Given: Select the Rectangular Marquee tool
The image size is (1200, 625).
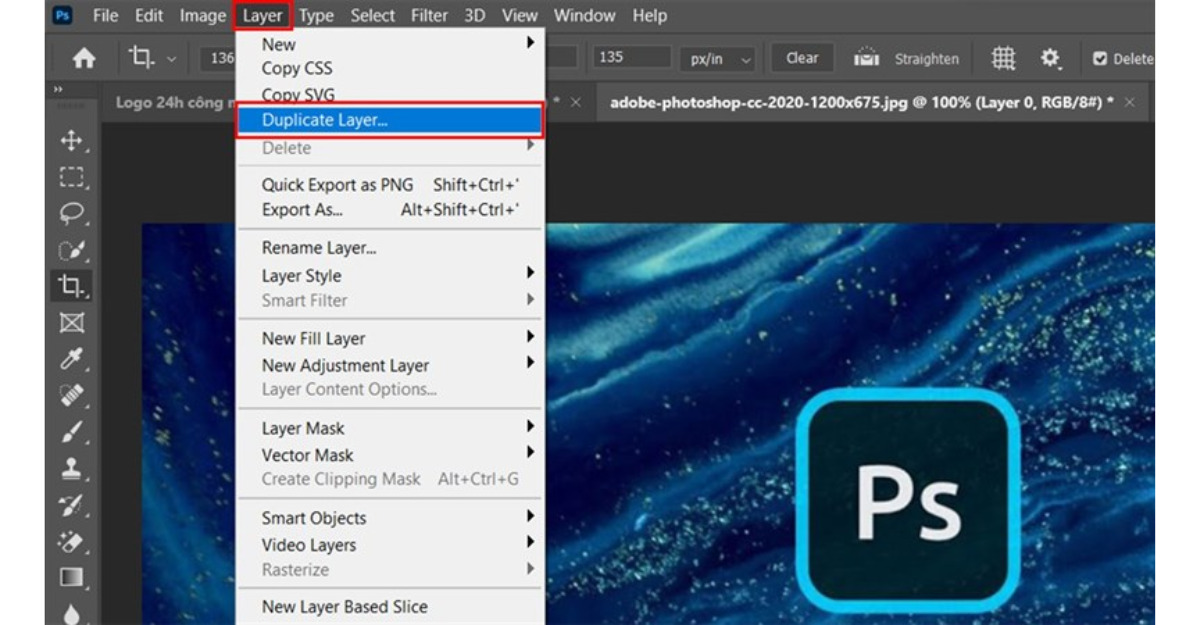Looking at the screenshot, I should coord(72,177).
